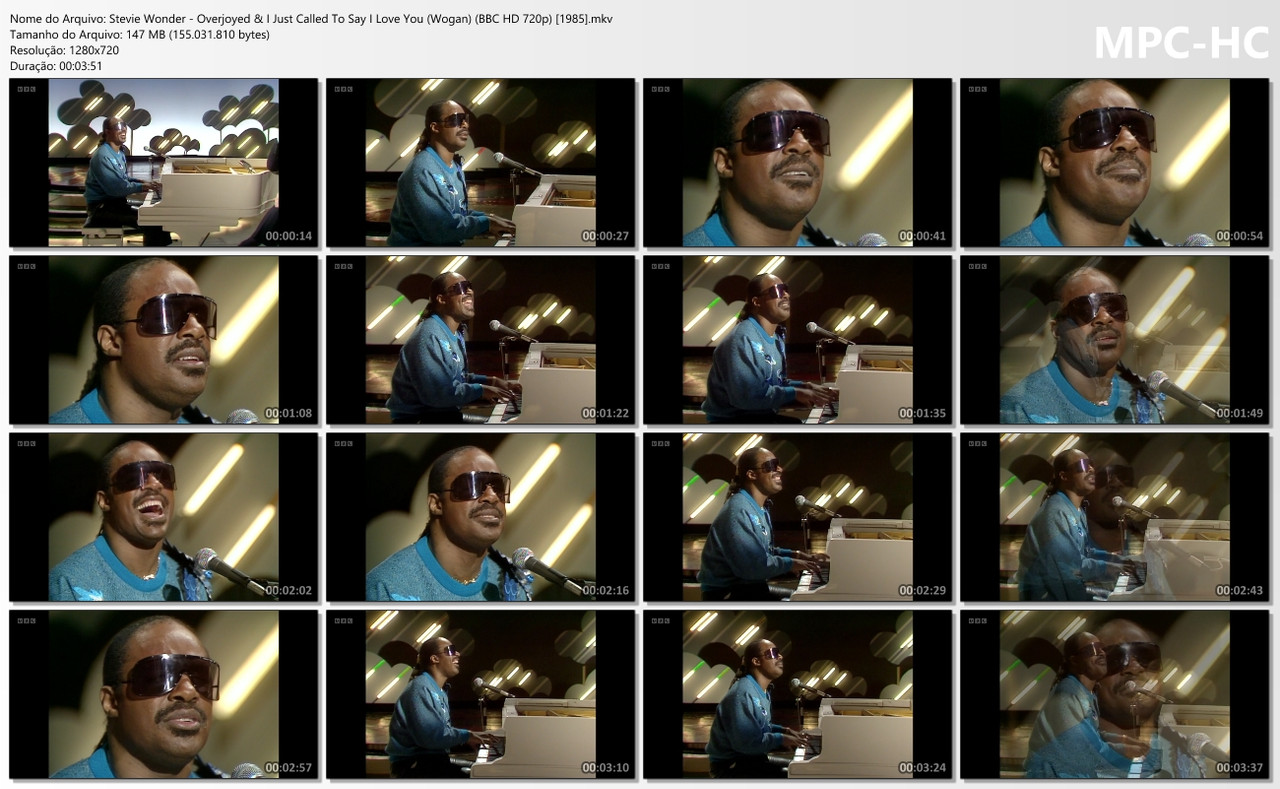Open the thumbnail stamped 00:00:54
The image size is (1280, 789).
click(1113, 162)
